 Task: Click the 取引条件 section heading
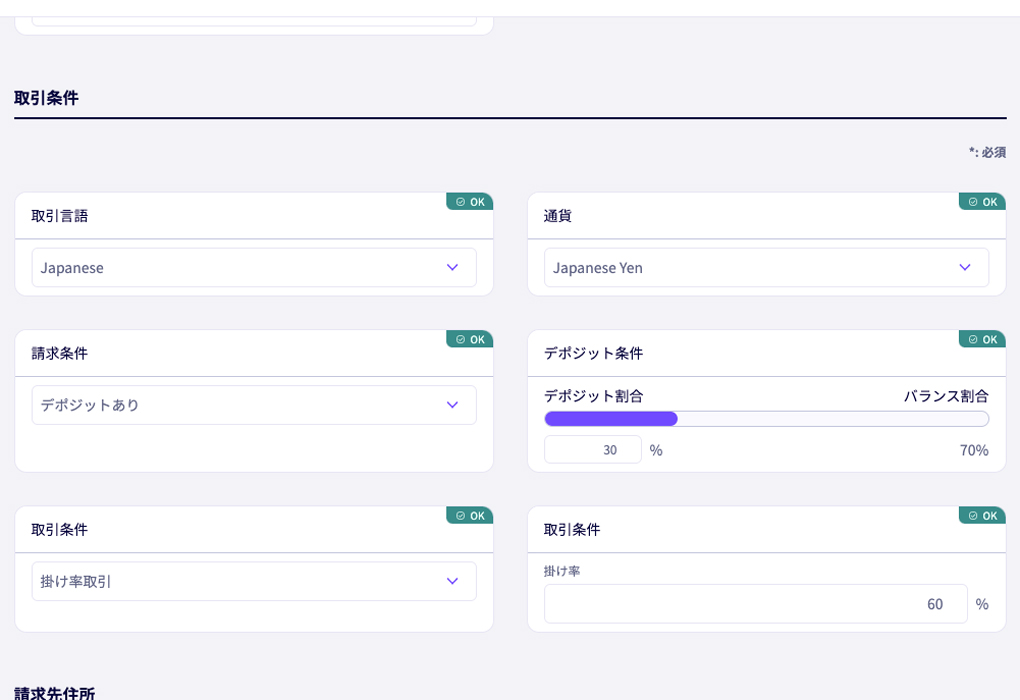tap(46, 98)
